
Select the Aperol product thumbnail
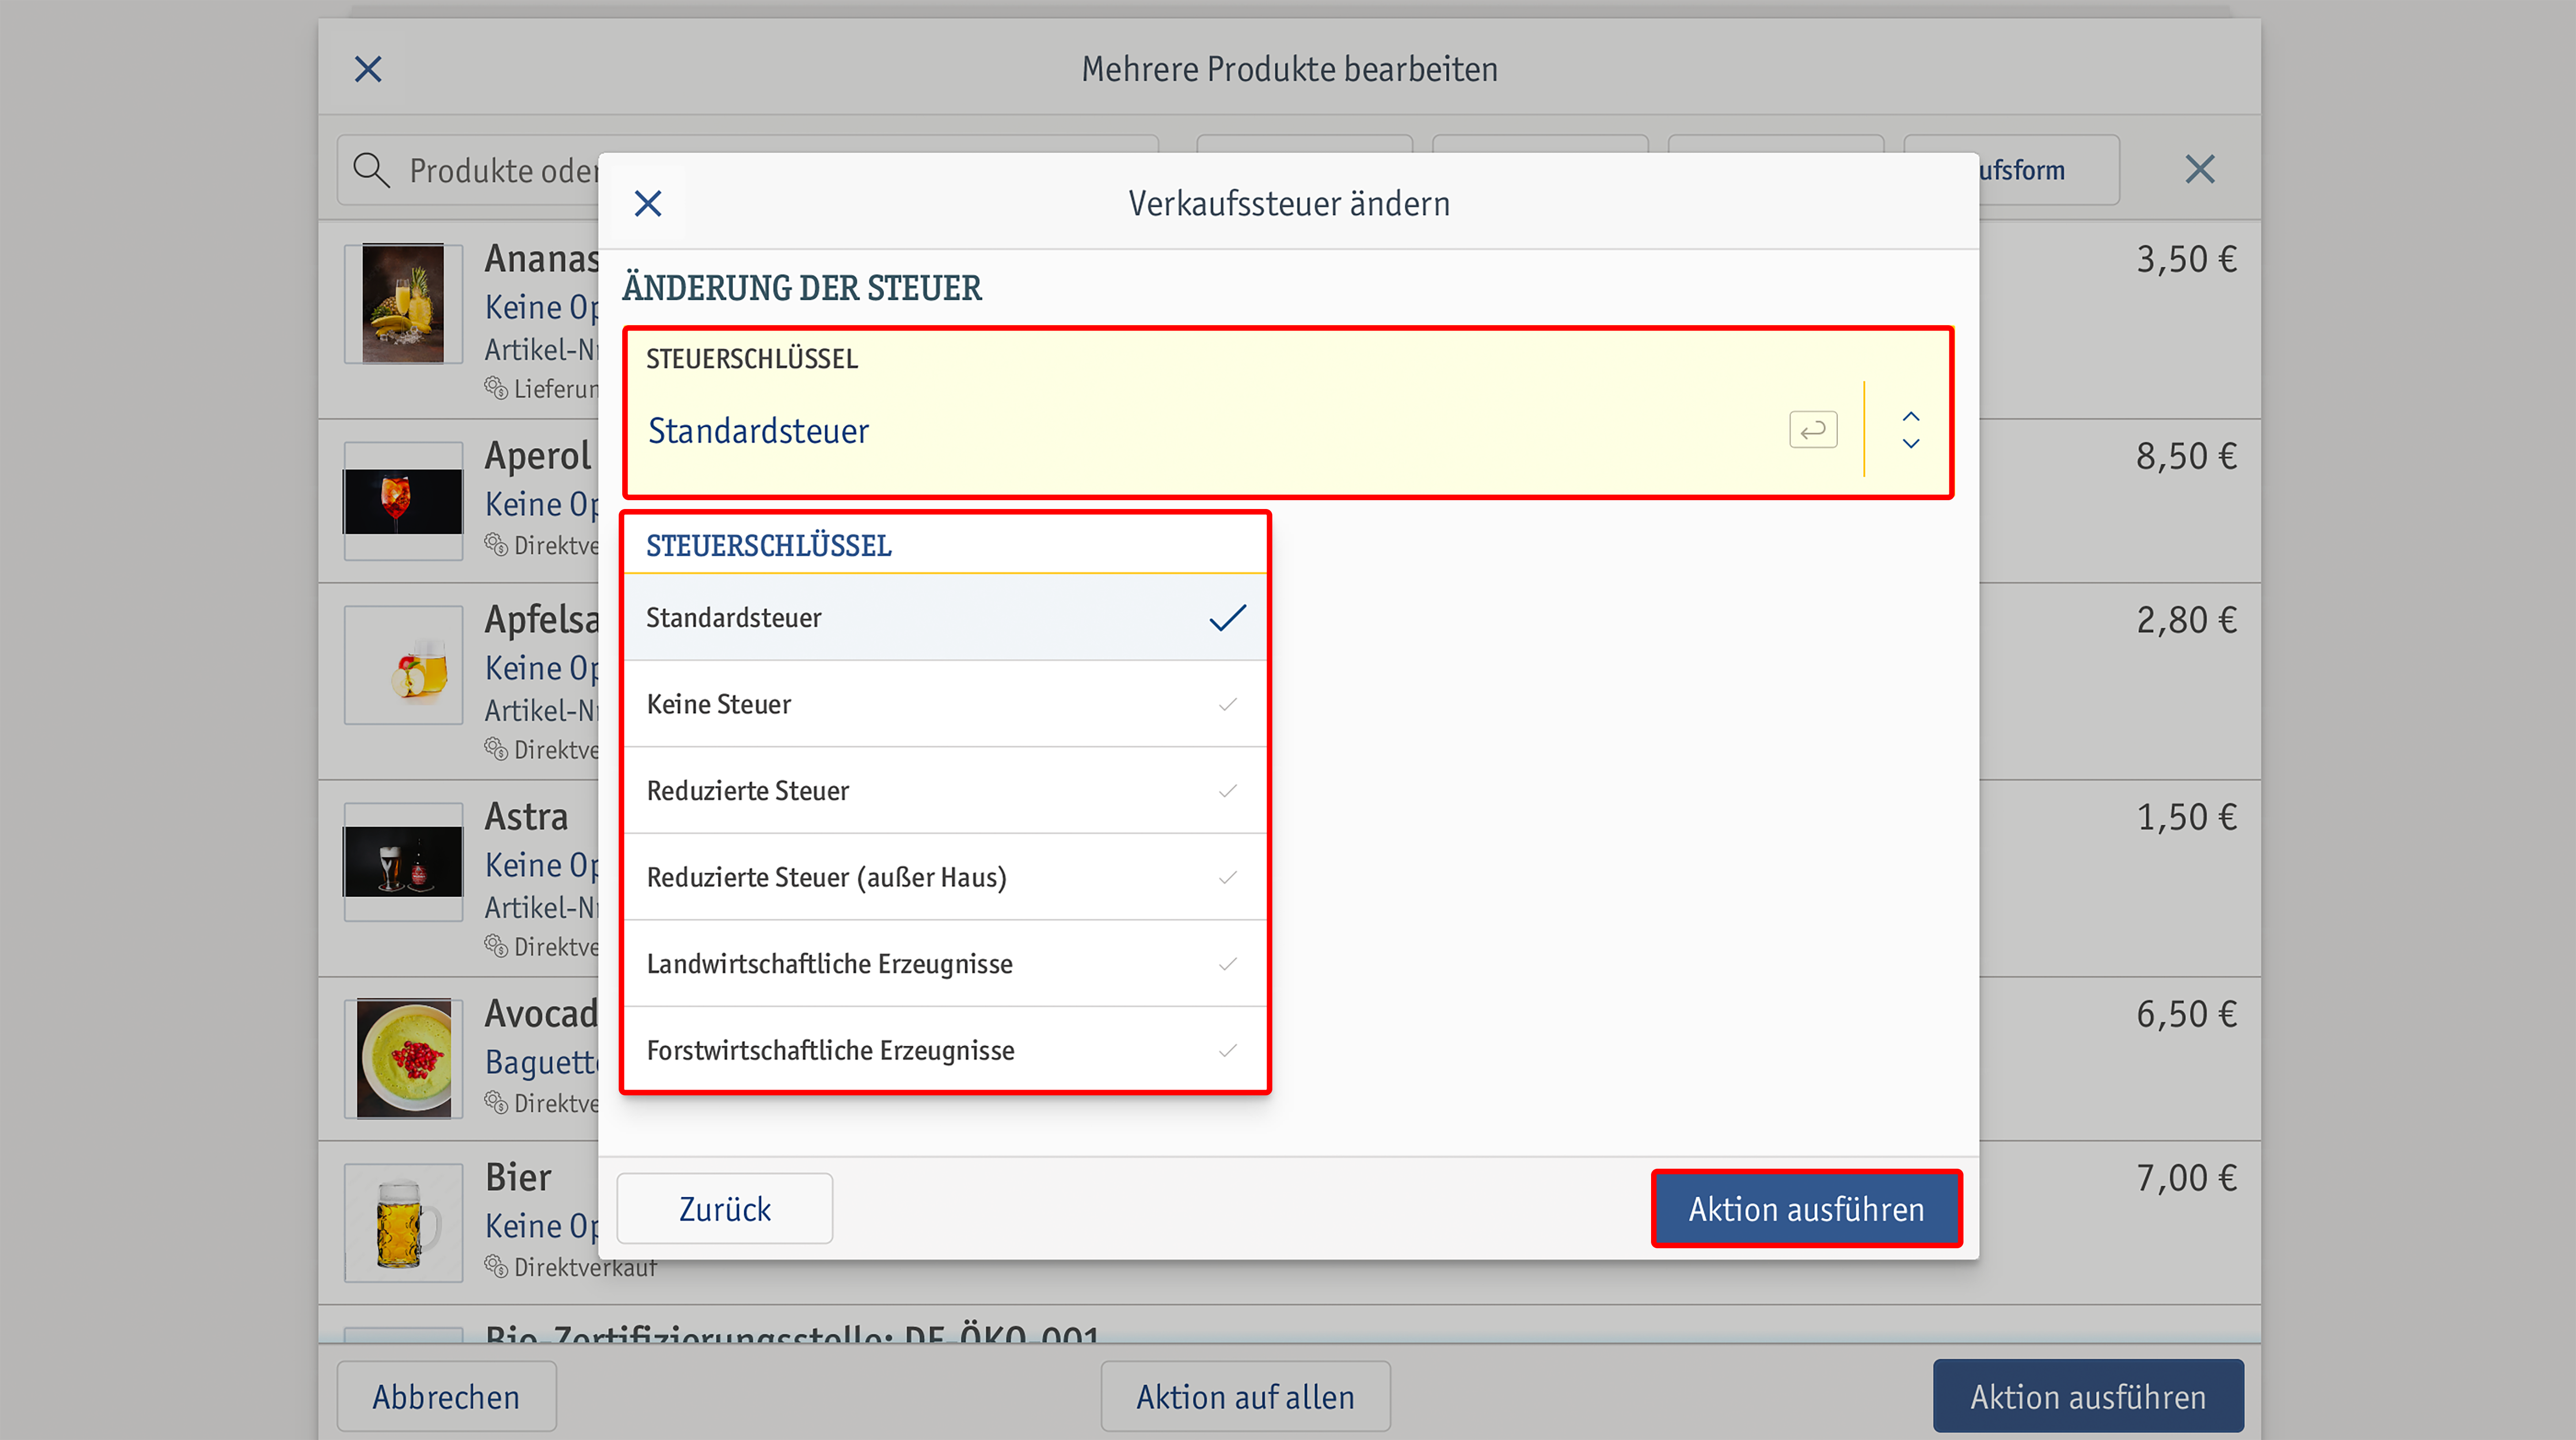pos(403,501)
